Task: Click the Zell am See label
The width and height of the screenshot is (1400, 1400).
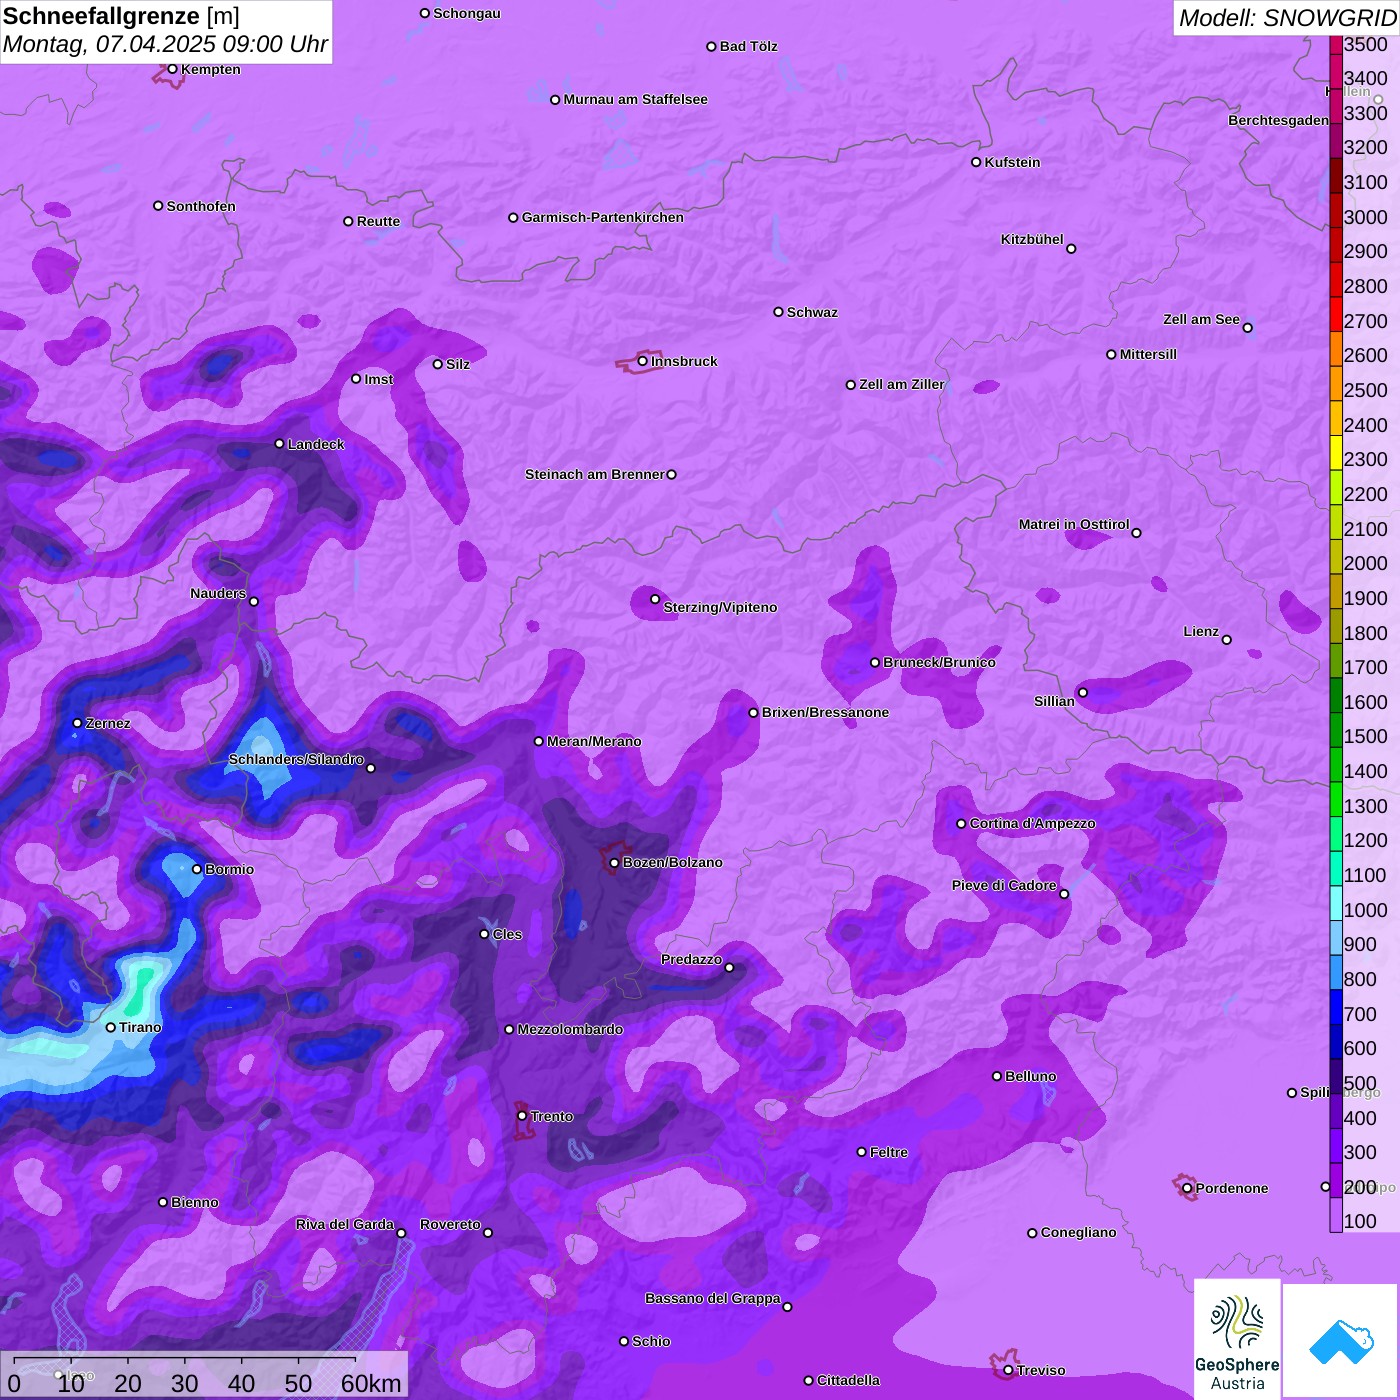Action: [1201, 319]
